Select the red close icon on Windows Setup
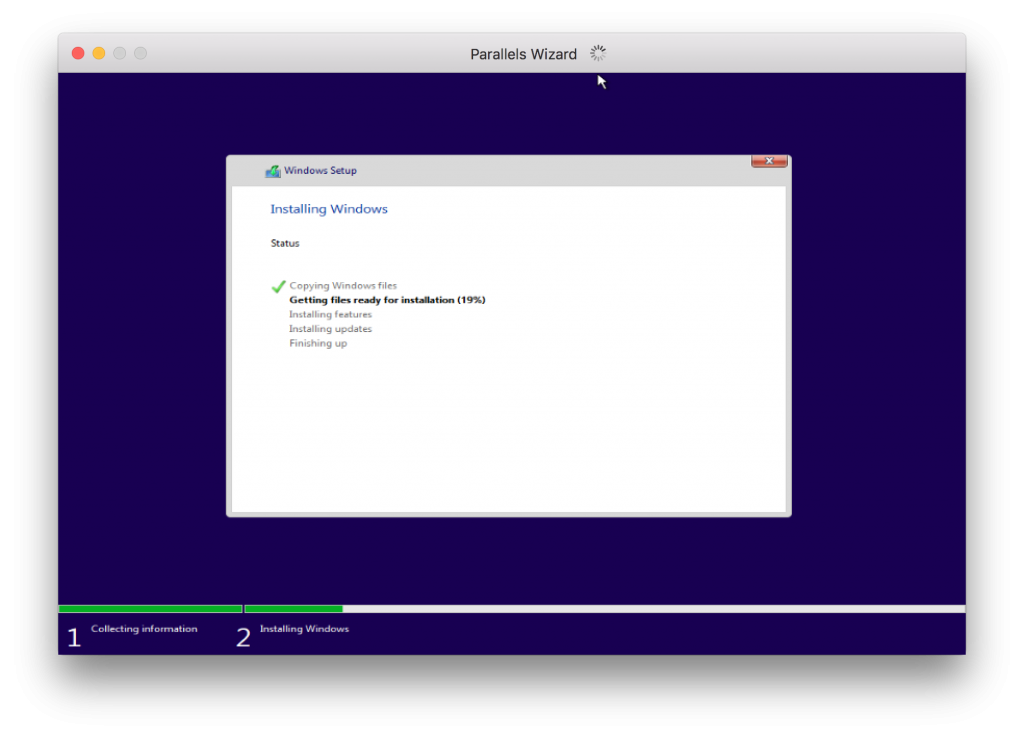 click(768, 160)
